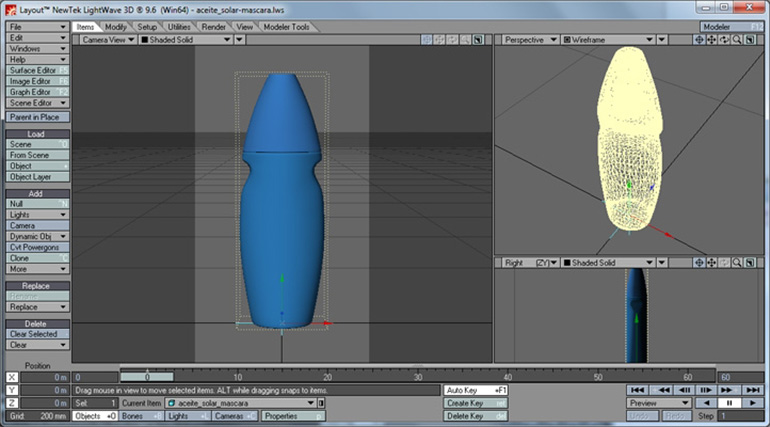Viewport: 770px width, 427px height.
Task: Click the Properties button
Action: coord(292,416)
